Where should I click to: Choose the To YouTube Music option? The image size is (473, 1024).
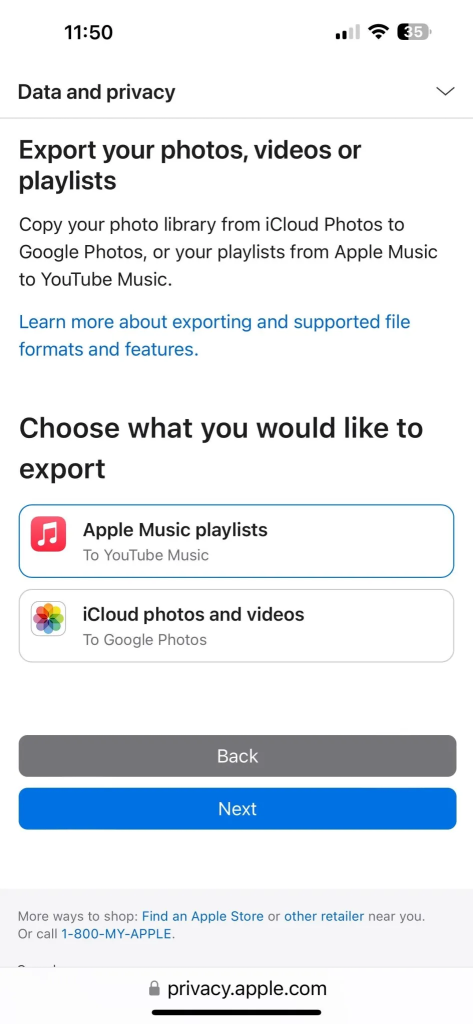146,556
